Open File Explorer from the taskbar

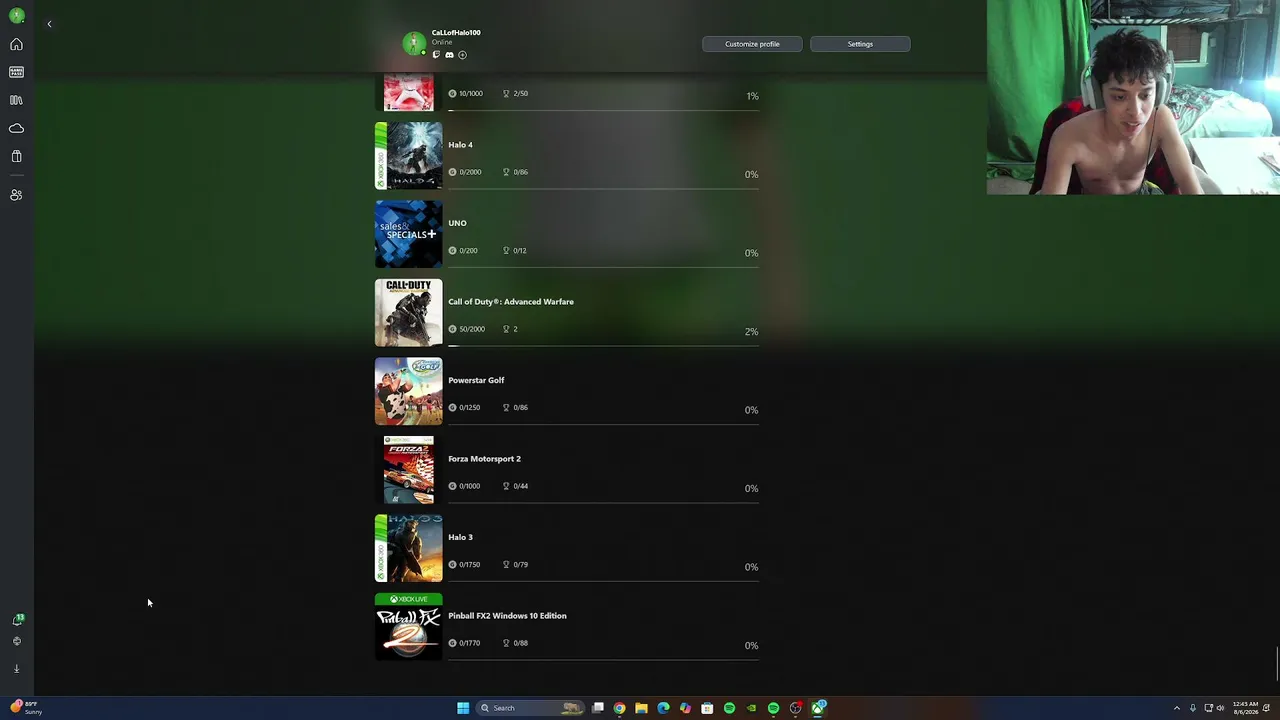pos(641,708)
